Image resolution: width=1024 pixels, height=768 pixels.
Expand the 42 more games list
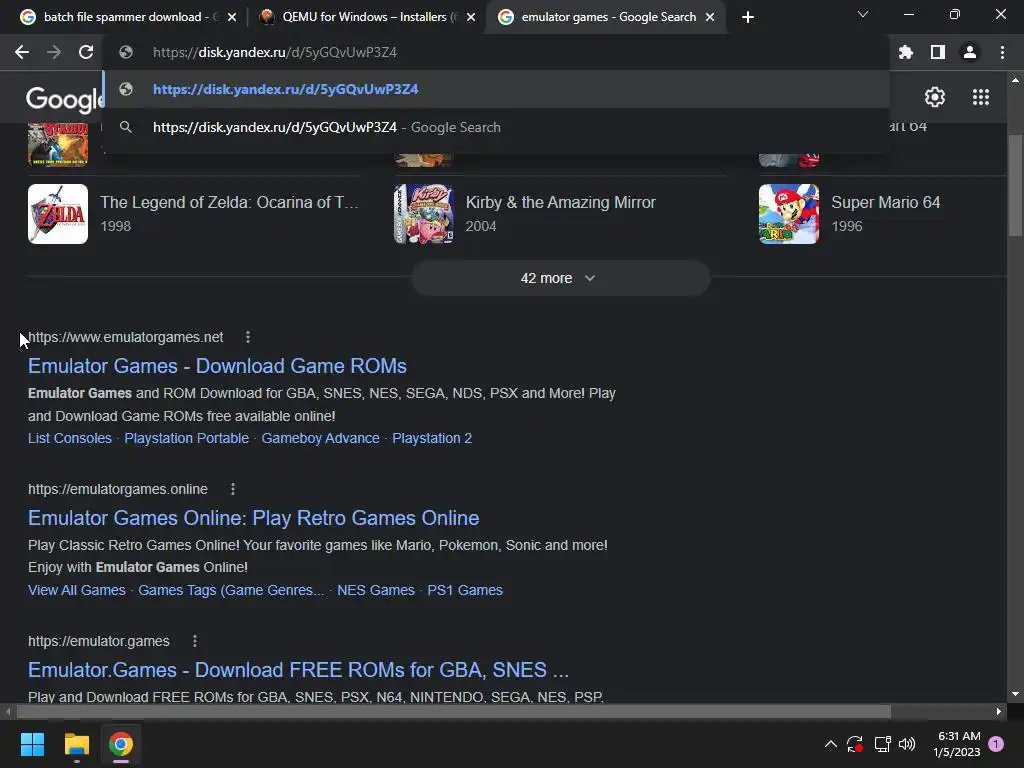(x=560, y=278)
